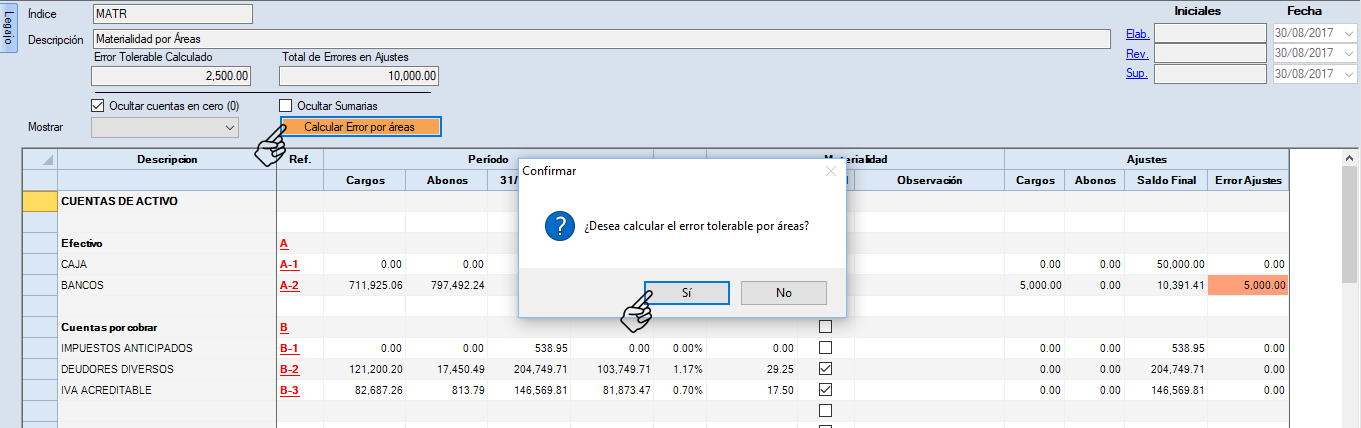
Task: Click the Rev. initials link
Action: click(1137, 54)
